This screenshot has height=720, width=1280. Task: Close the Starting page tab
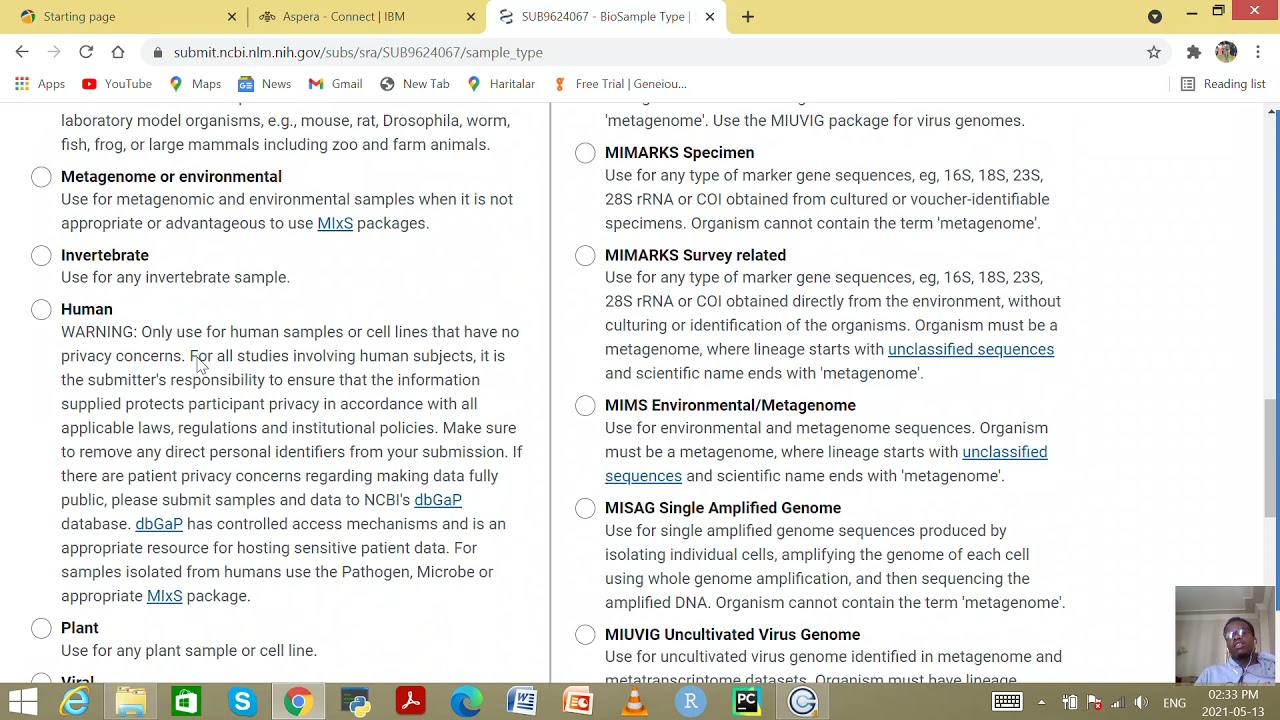[x=232, y=16]
